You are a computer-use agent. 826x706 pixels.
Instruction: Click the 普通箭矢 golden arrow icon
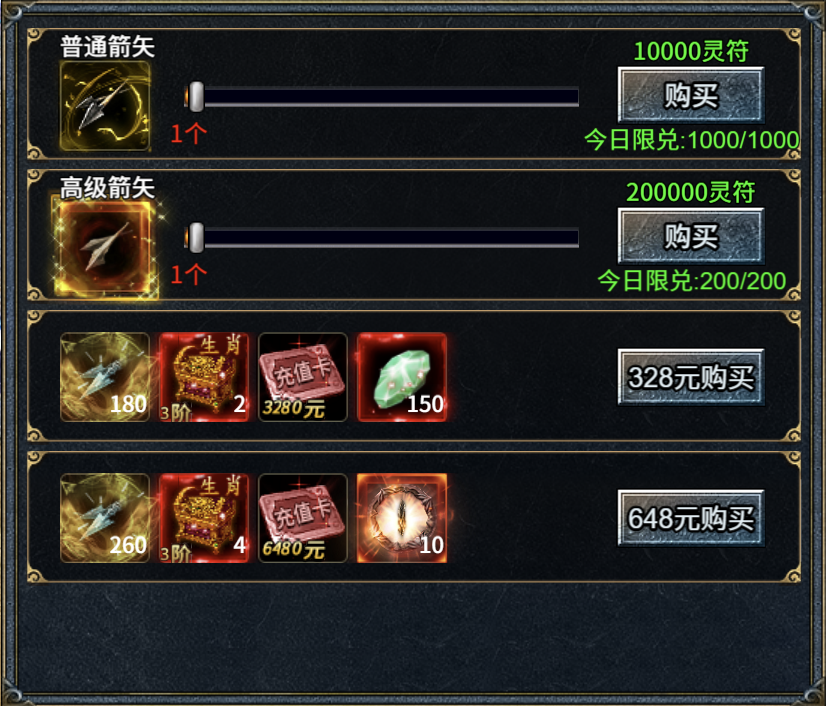(x=105, y=106)
